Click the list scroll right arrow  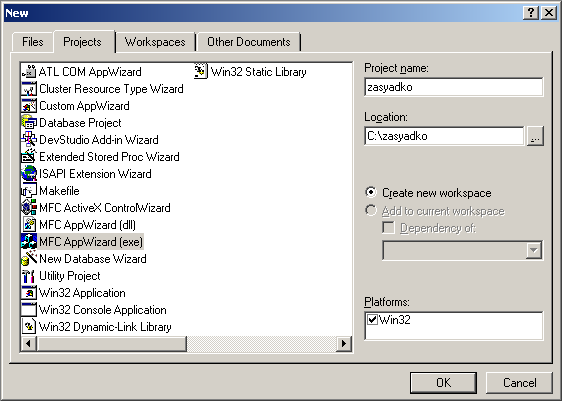344,344
